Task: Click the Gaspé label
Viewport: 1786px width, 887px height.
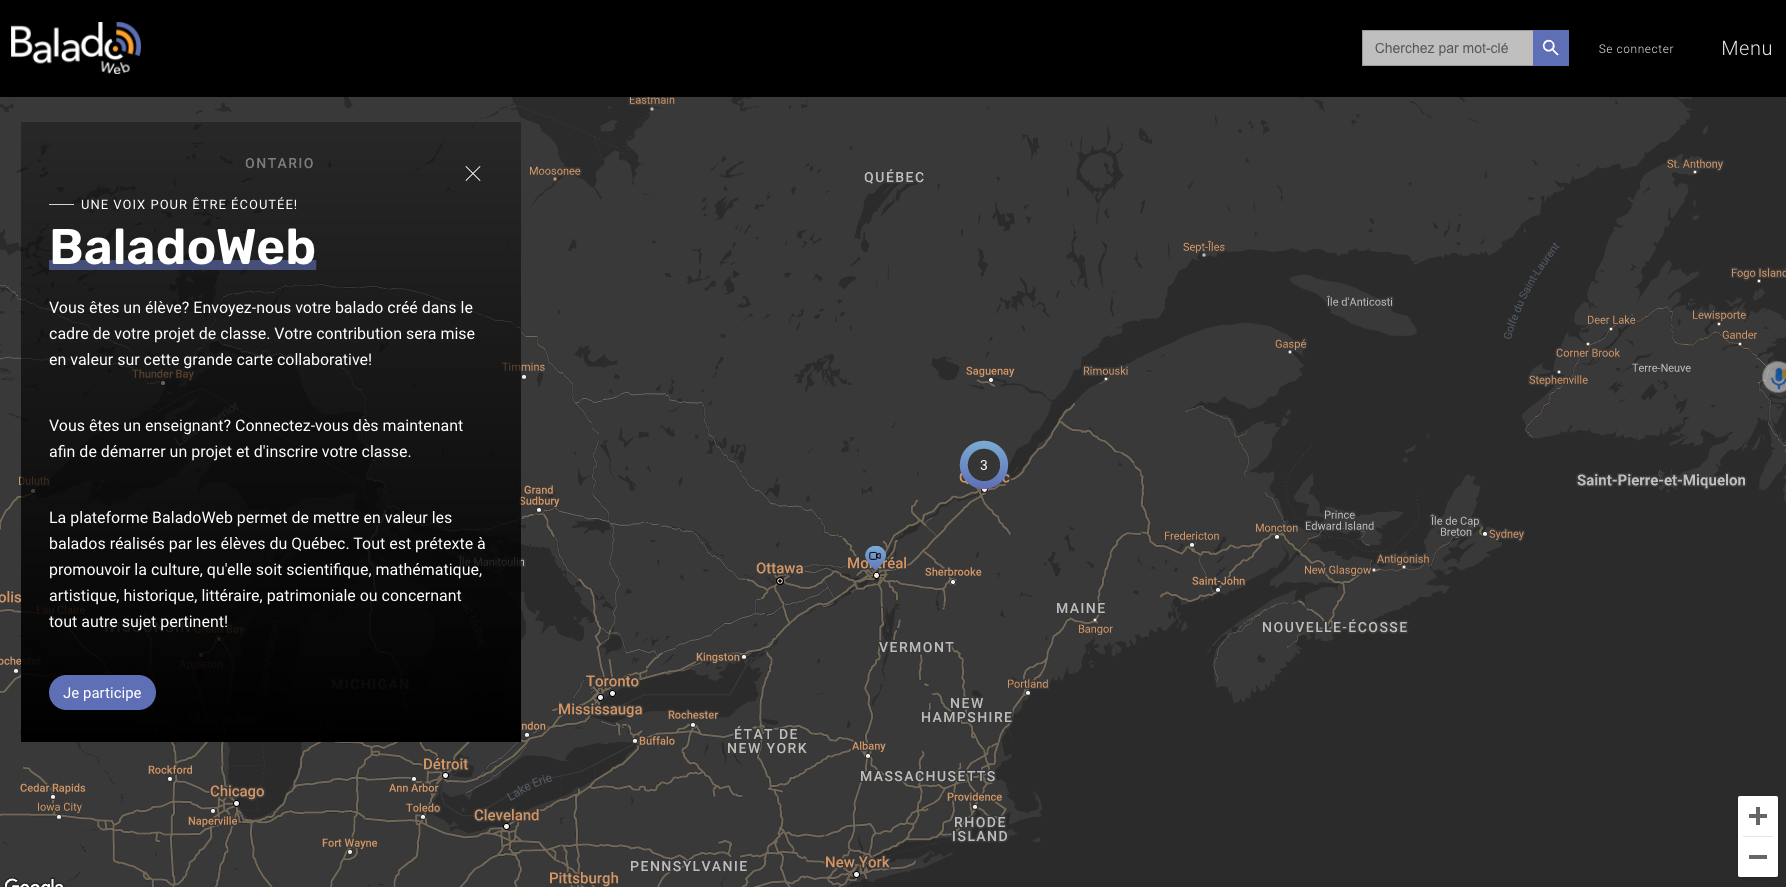Action: click(1290, 344)
